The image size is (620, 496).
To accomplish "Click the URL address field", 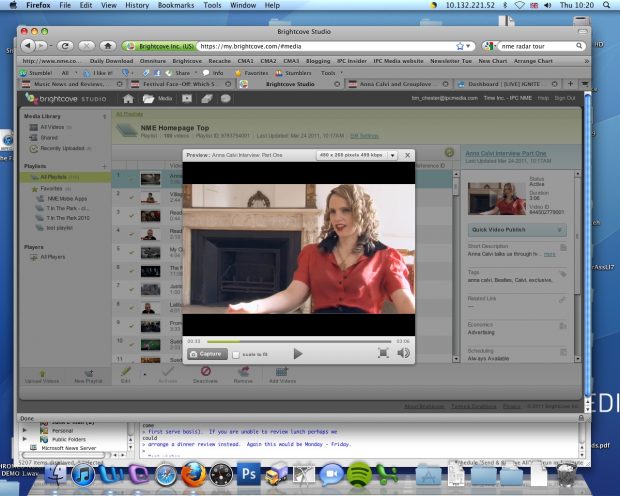I will (326, 46).
